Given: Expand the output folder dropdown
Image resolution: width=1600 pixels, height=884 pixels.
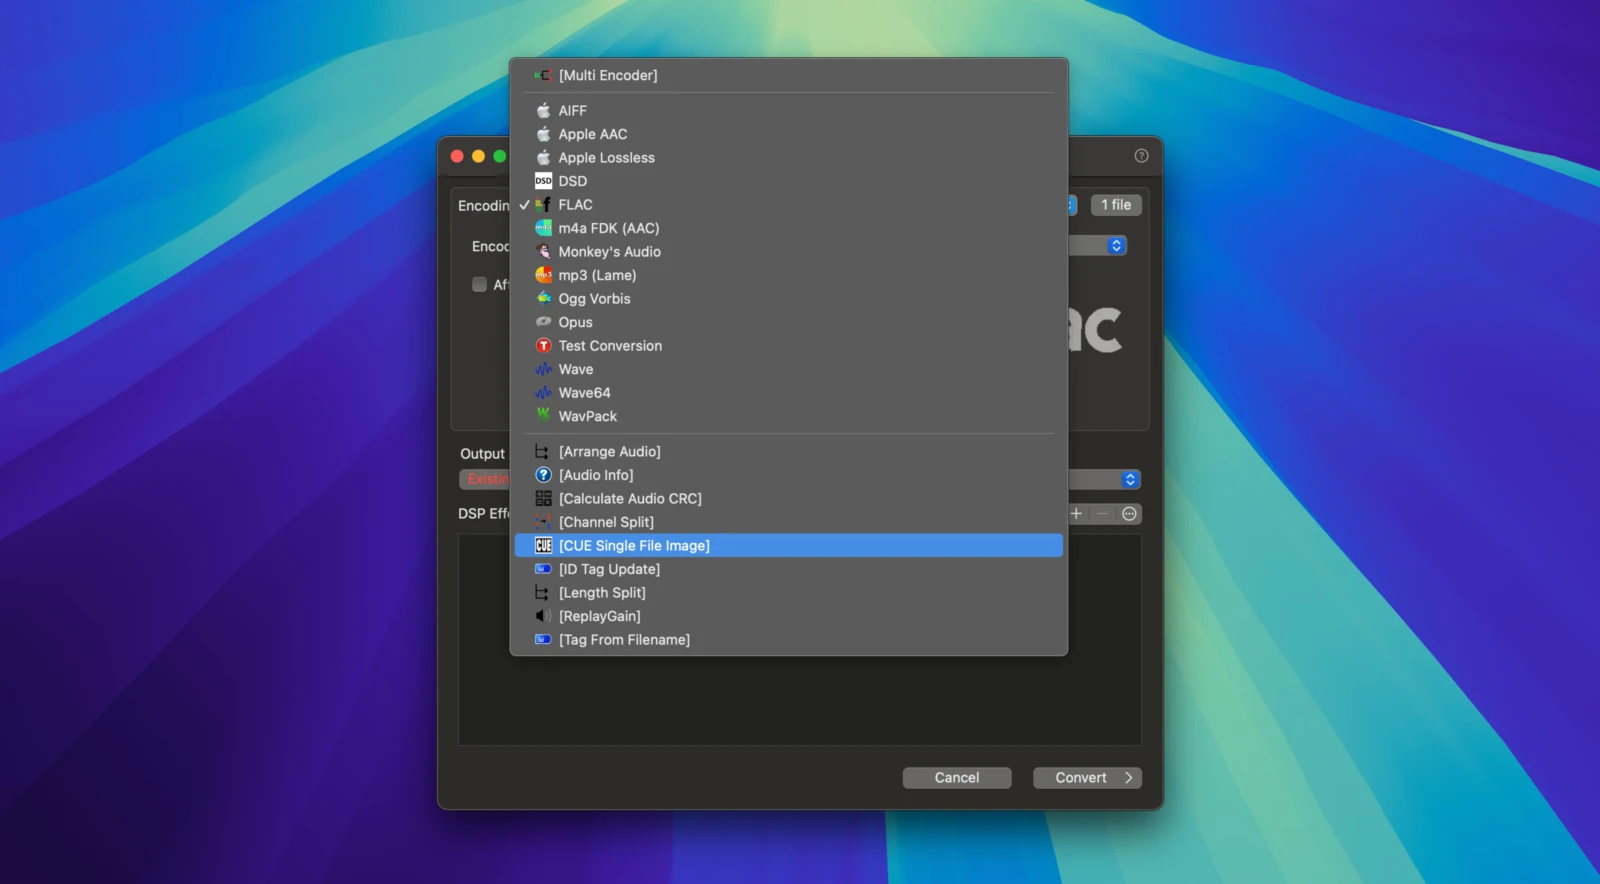Looking at the screenshot, I should [1130, 480].
